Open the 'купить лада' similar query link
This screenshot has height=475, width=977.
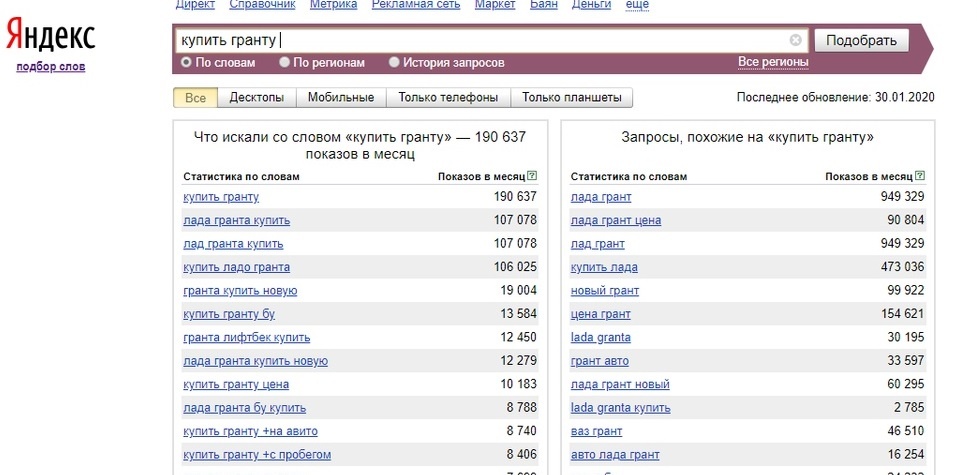[x=604, y=267]
